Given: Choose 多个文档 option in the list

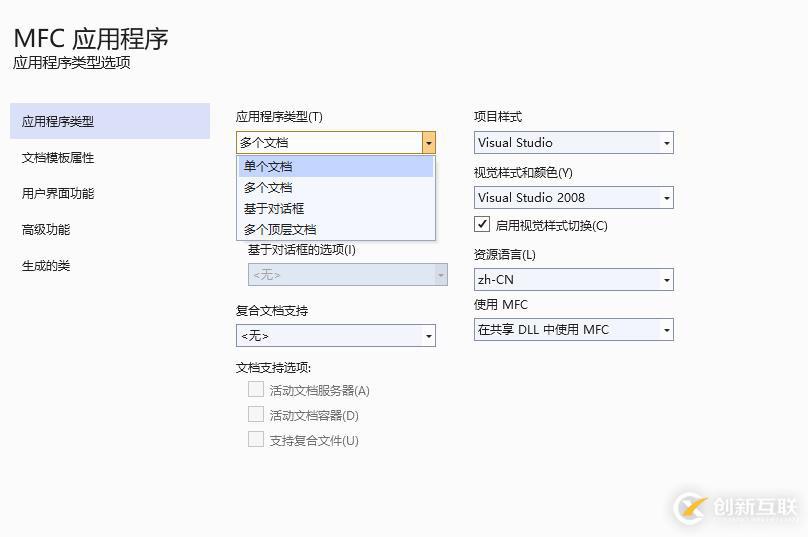Looking at the screenshot, I should point(268,187).
